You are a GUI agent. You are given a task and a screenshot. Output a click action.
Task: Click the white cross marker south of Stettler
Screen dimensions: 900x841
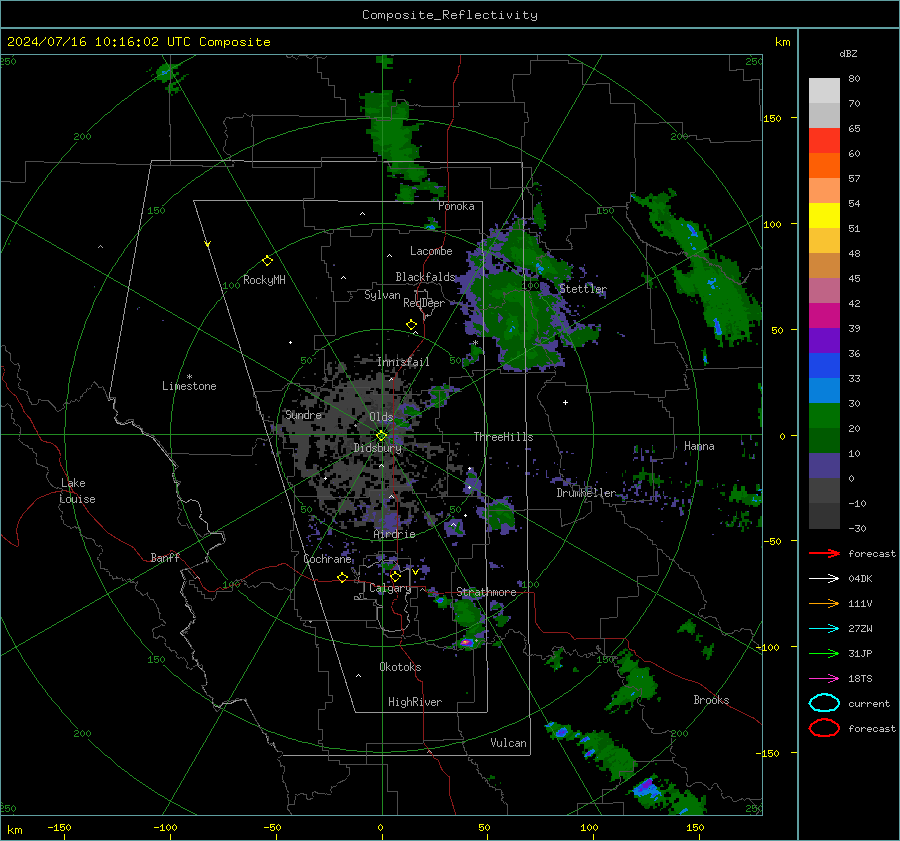565,402
